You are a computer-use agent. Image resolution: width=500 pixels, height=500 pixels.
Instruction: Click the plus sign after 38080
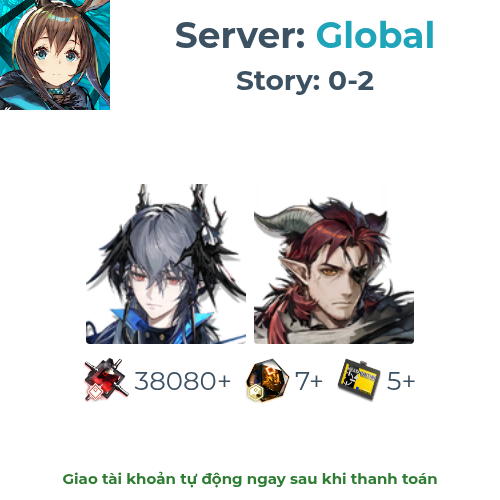(x=224, y=381)
